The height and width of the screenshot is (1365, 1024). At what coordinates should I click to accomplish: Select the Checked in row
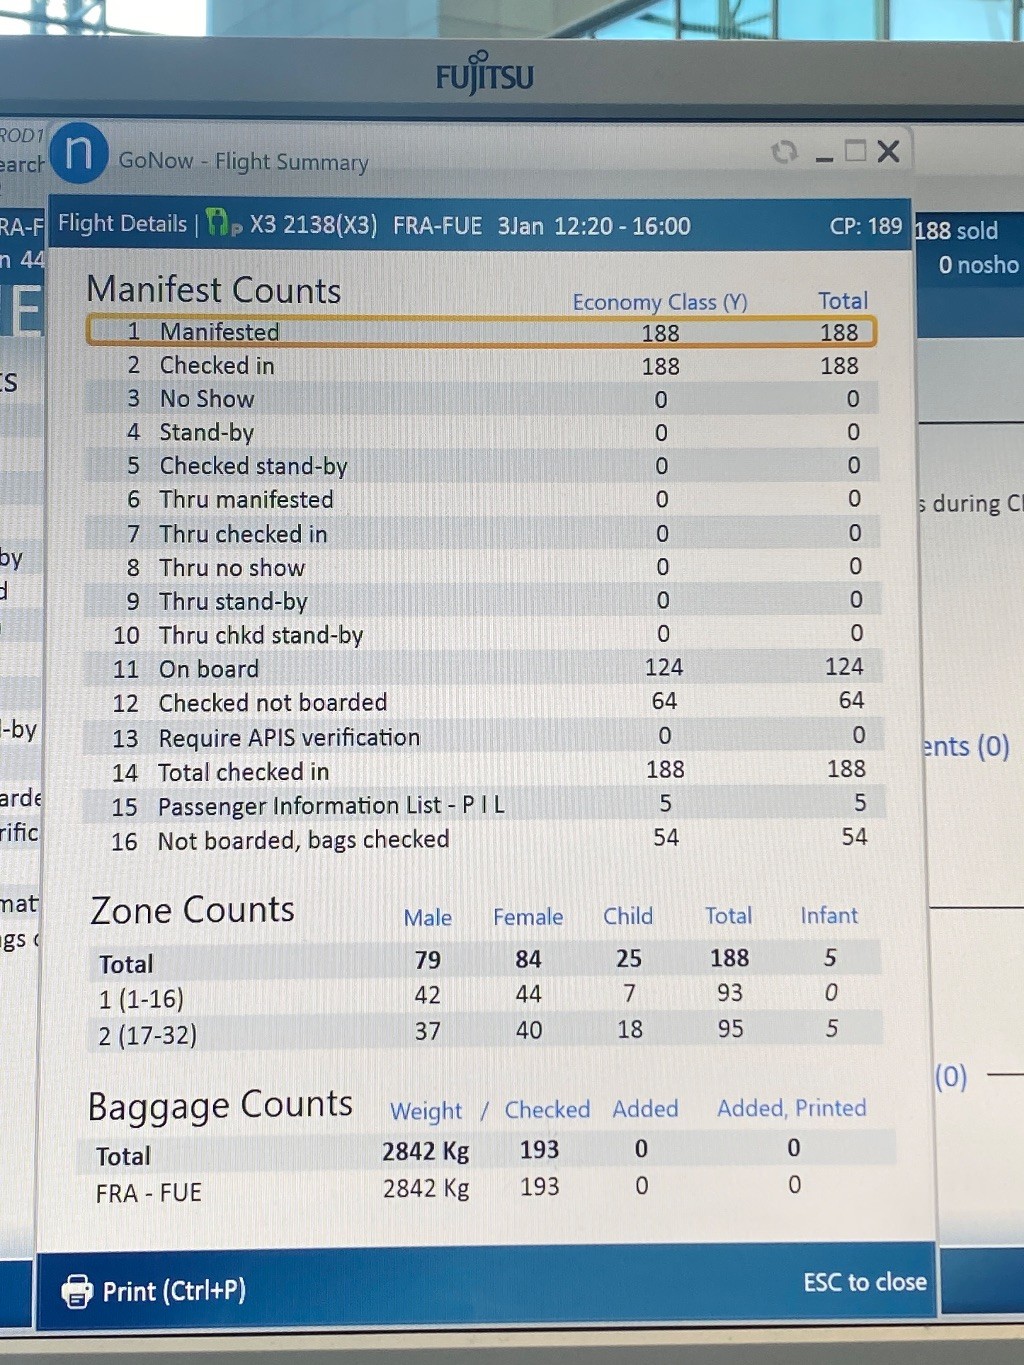pos(480,366)
